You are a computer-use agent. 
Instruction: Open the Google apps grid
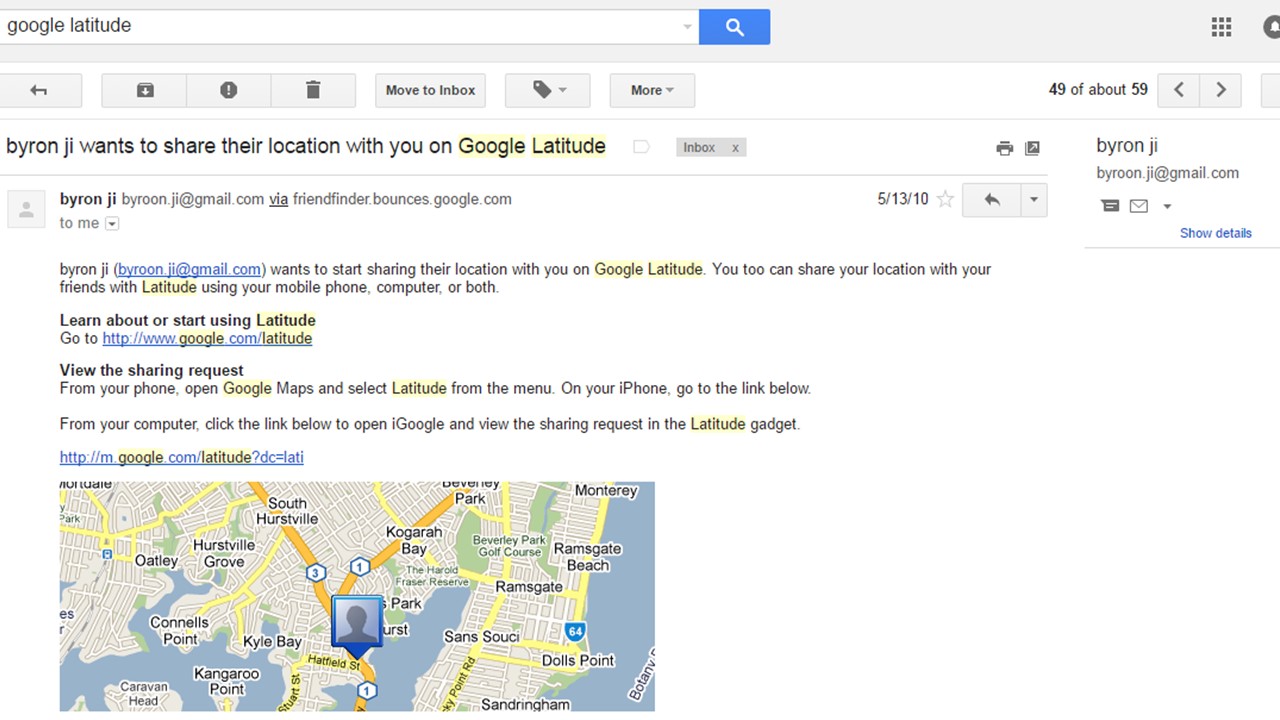[1221, 27]
